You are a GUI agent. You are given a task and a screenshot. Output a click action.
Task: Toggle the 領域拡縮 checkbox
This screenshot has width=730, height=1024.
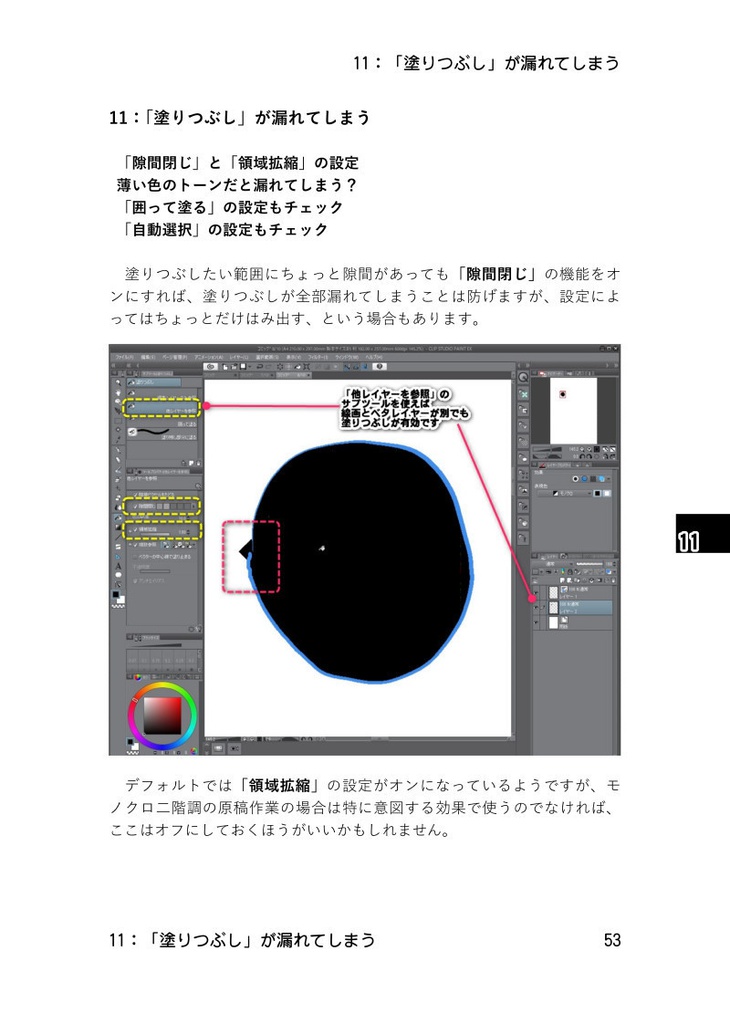135,530
